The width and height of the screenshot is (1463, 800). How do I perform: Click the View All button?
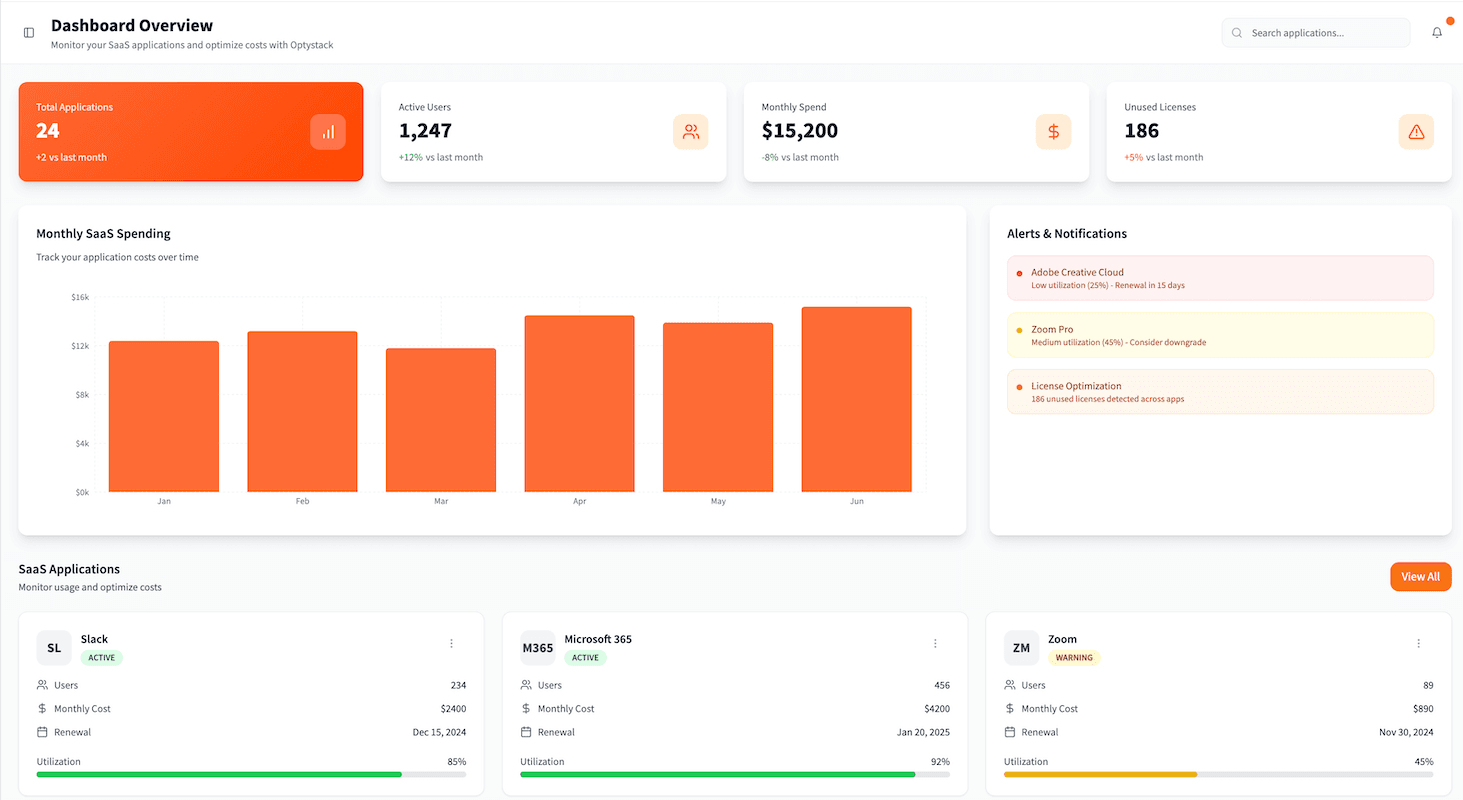tap(1420, 576)
